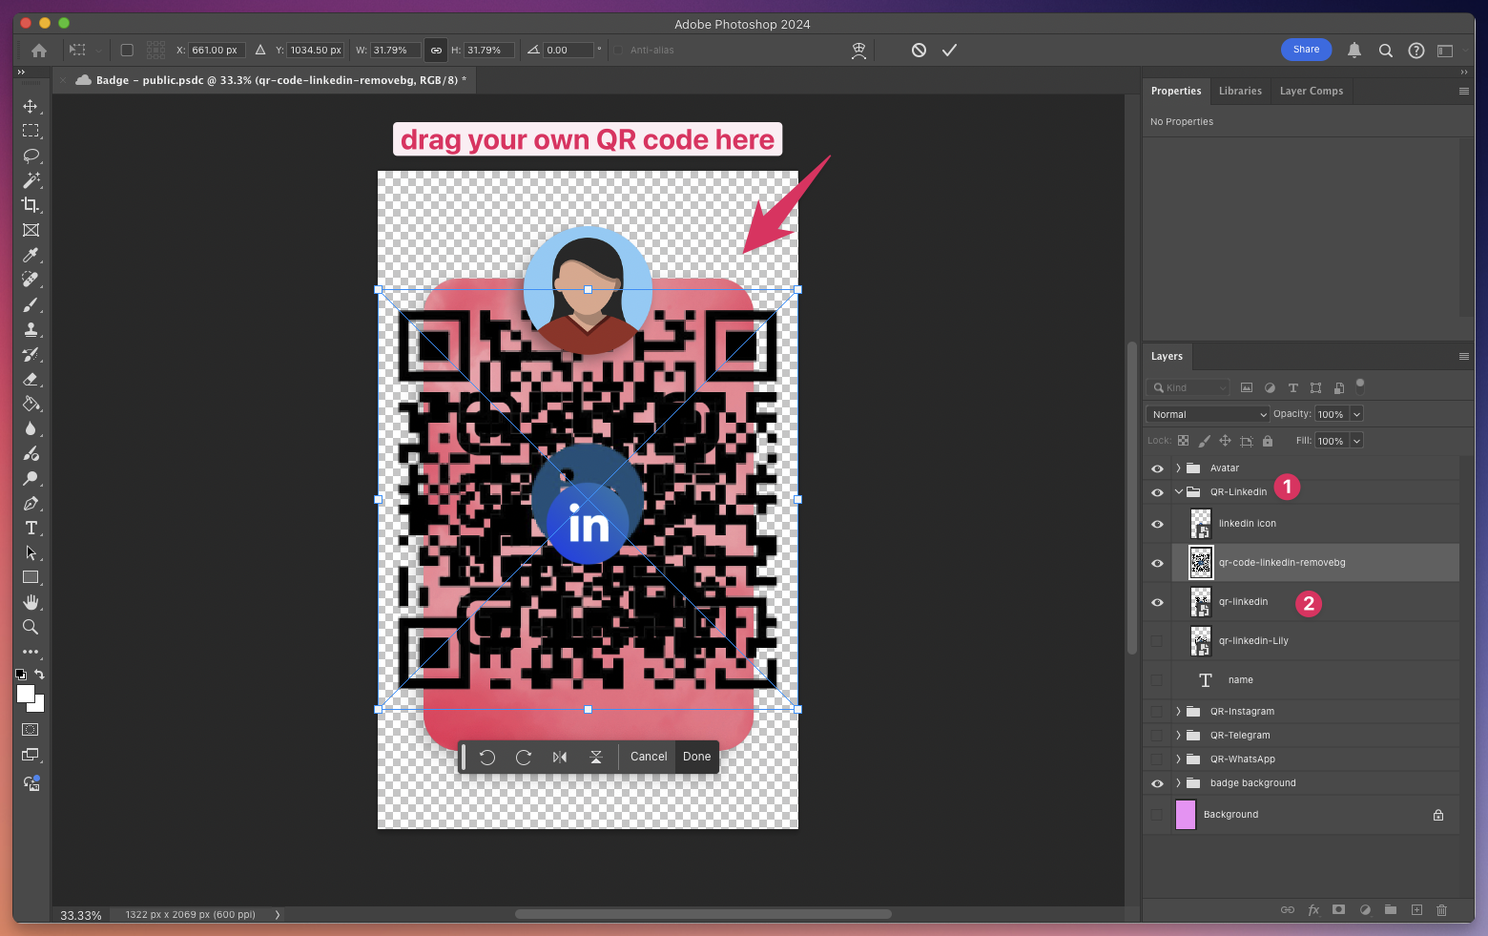The width and height of the screenshot is (1488, 936).
Task: Select the Spot Healing Brush tool
Action: [x=31, y=280]
